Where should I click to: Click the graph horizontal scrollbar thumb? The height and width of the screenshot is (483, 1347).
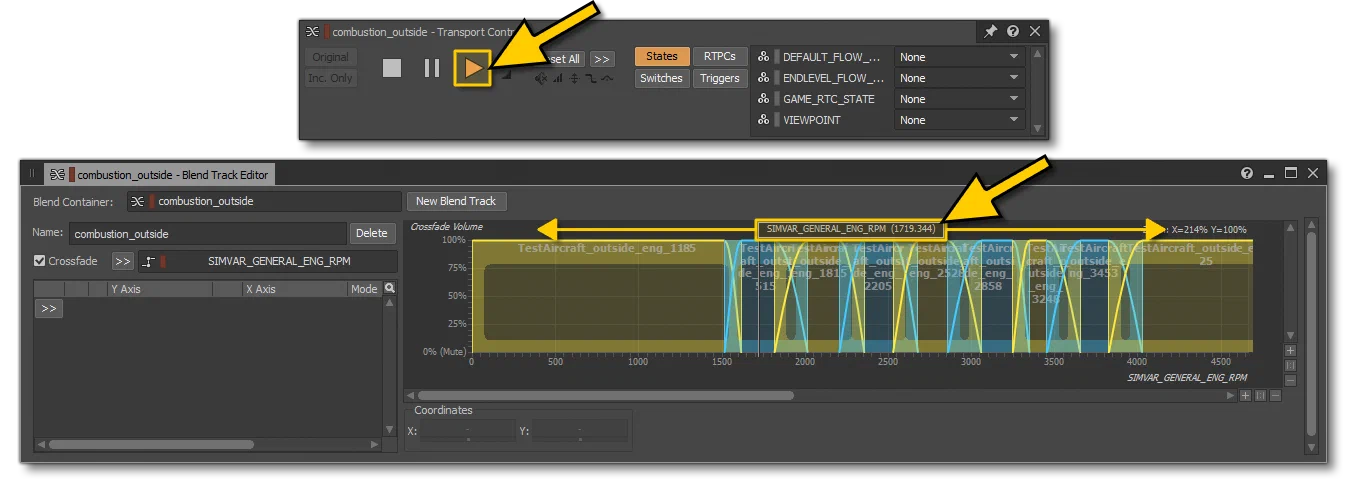(x=606, y=395)
